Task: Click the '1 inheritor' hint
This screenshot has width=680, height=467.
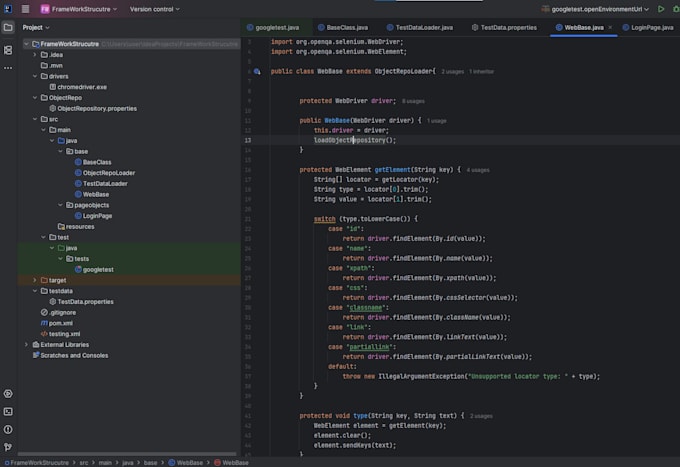Action: 481,72
